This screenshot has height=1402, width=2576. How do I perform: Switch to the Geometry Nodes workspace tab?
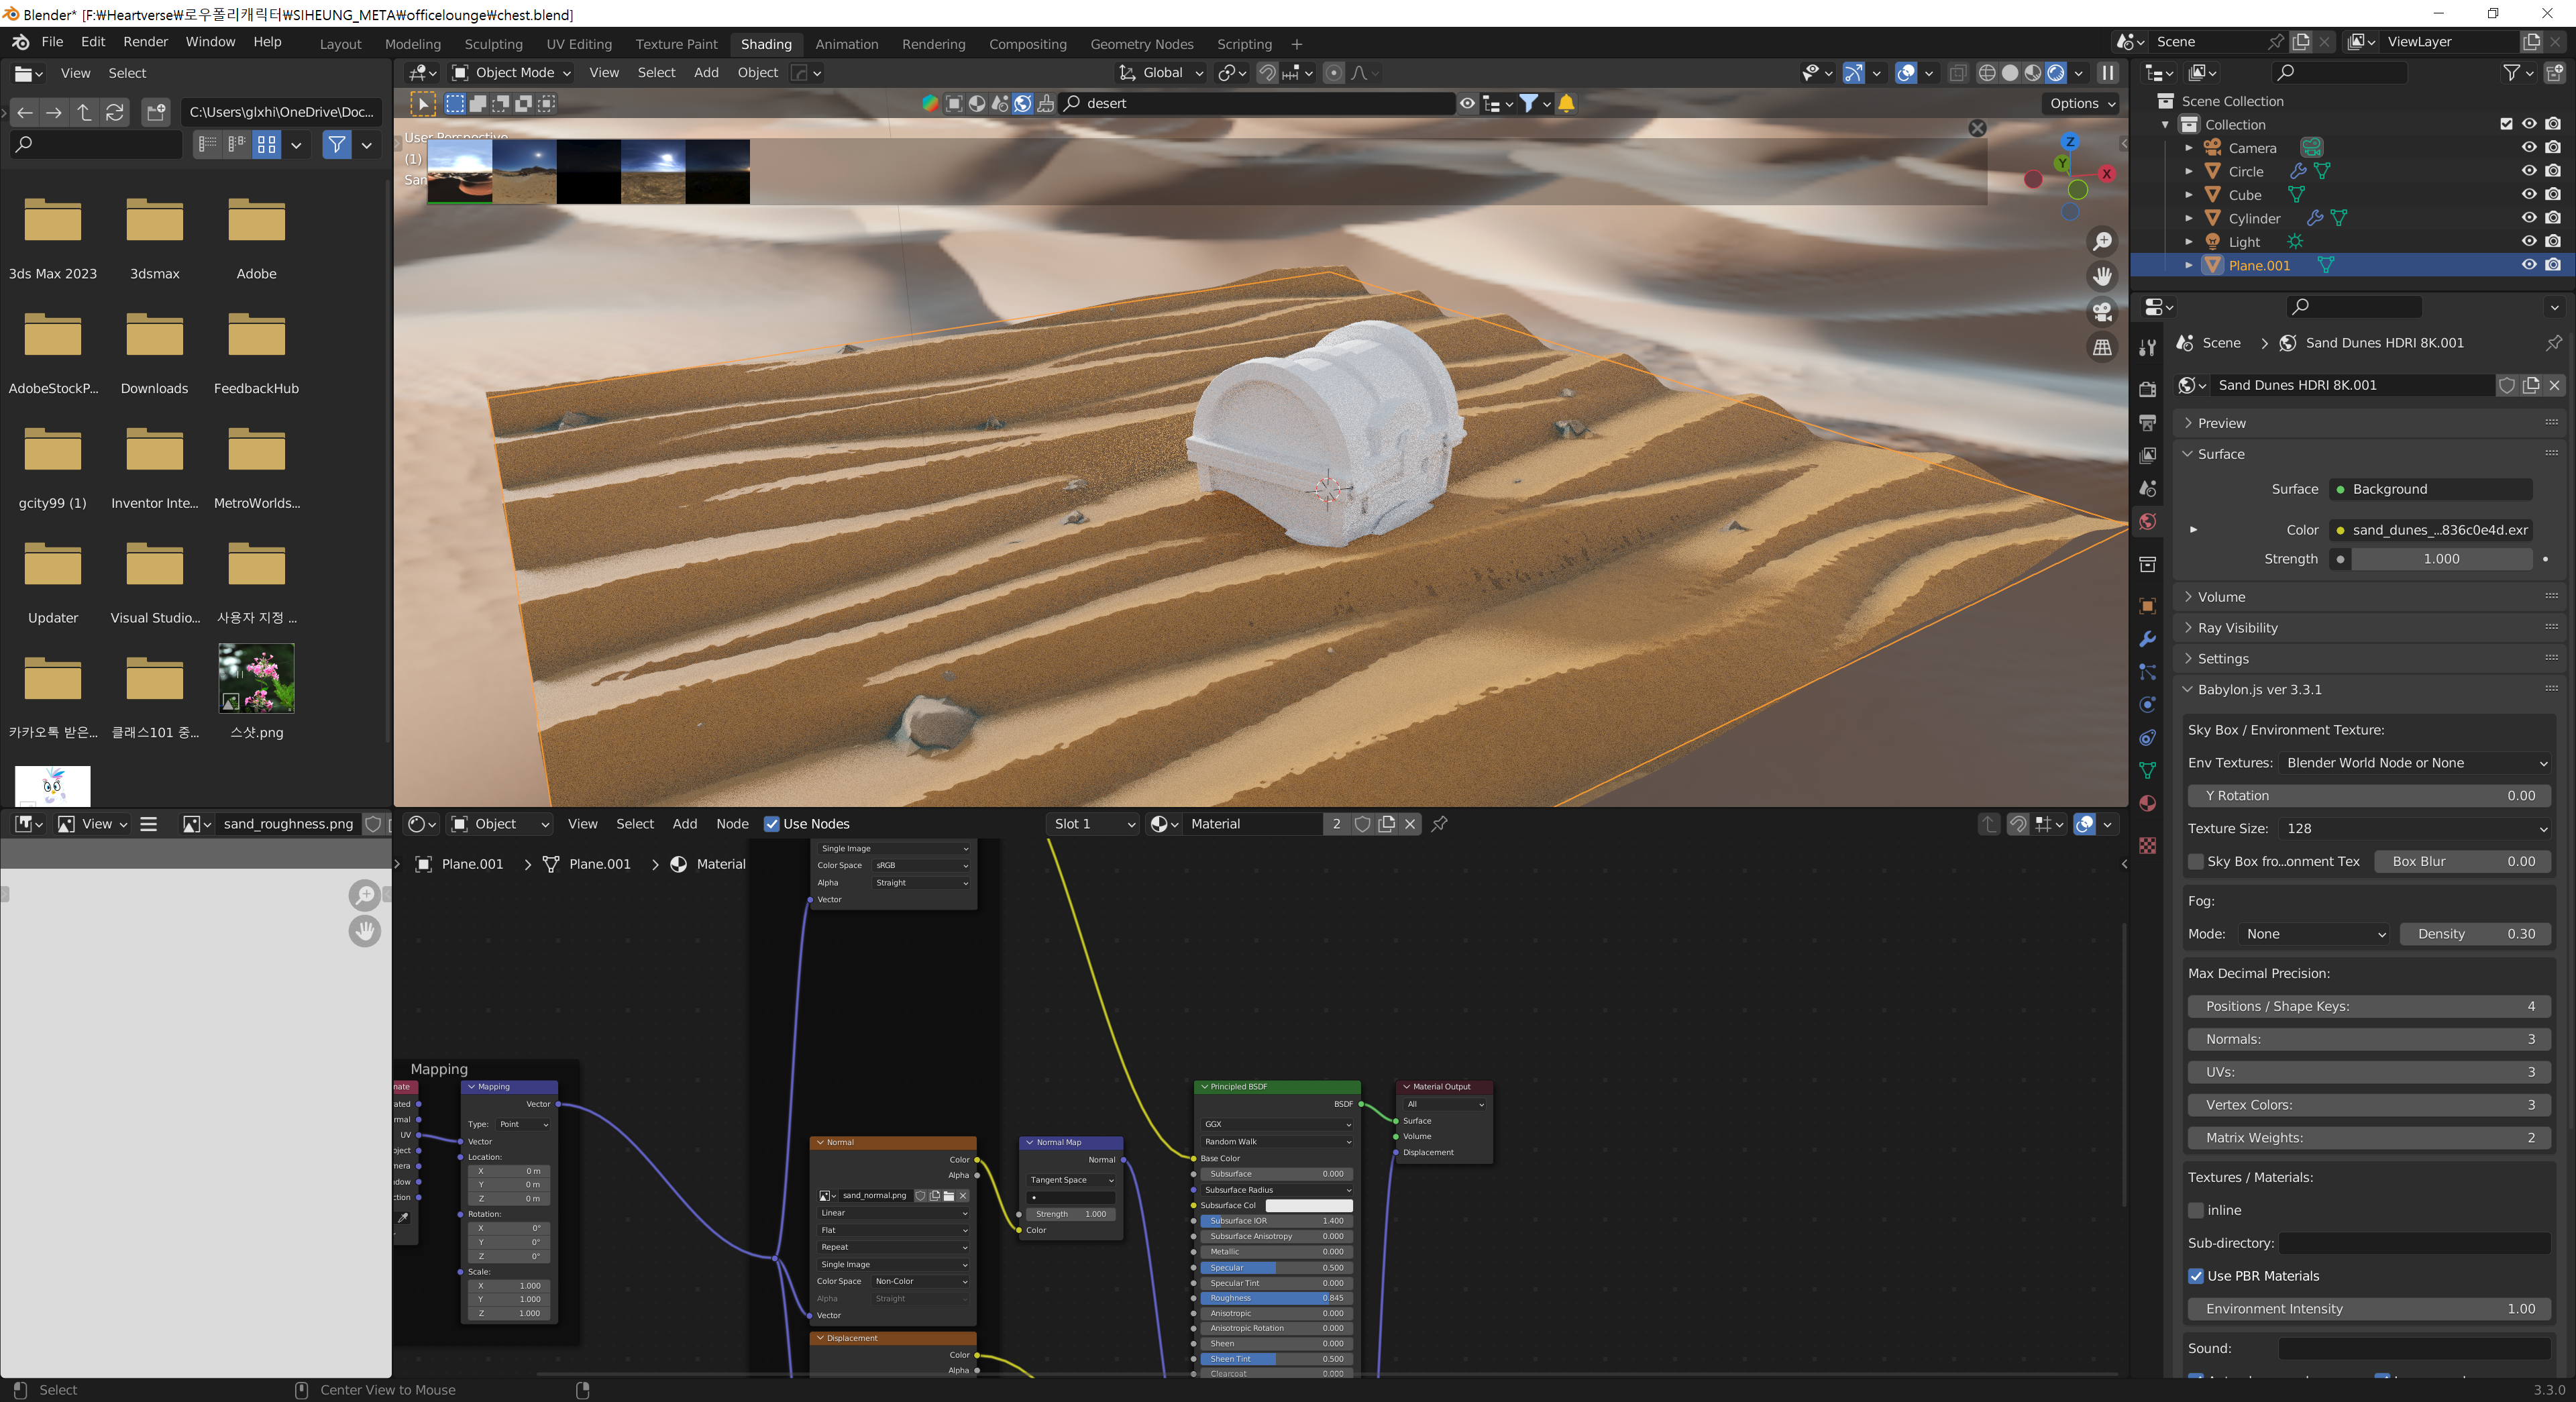coord(1141,44)
